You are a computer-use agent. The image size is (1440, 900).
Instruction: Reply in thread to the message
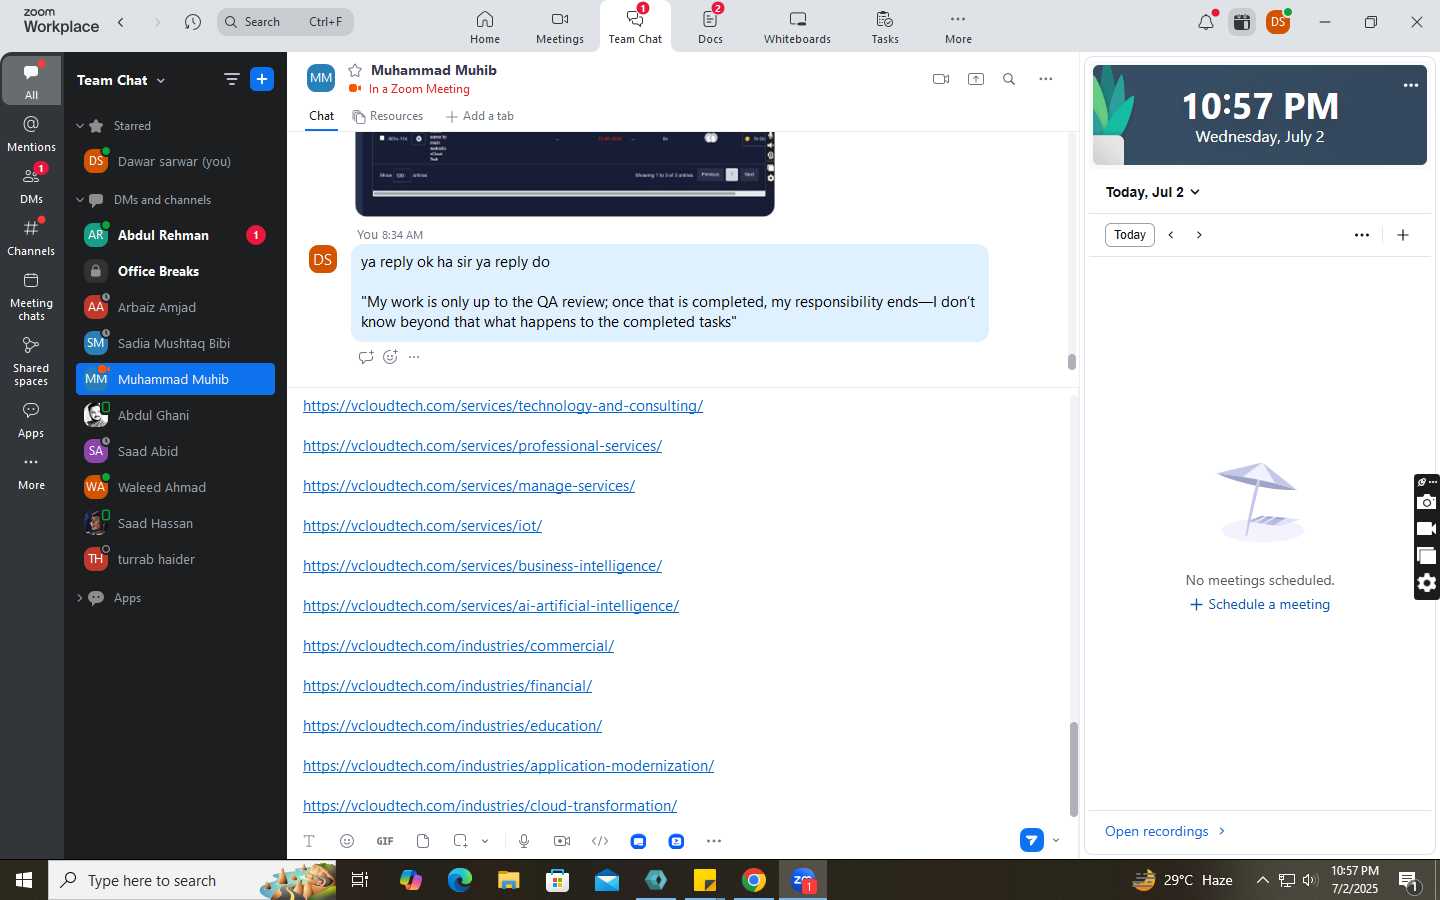coord(366,357)
